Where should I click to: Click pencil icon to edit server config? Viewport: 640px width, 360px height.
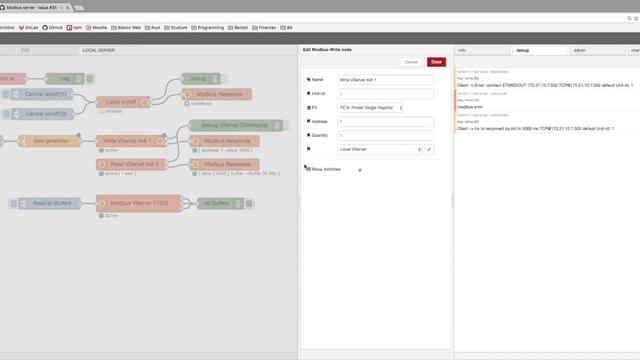pyautogui.click(x=429, y=149)
